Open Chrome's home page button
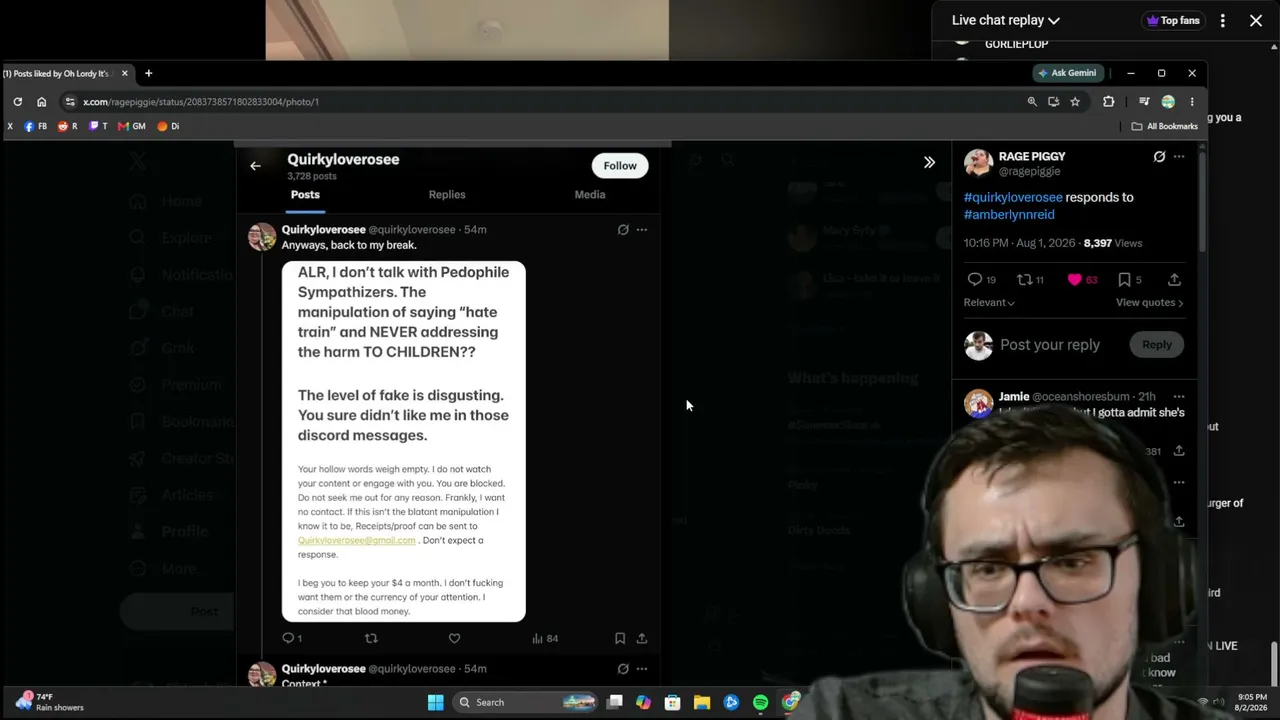 (x=41, y=101)
